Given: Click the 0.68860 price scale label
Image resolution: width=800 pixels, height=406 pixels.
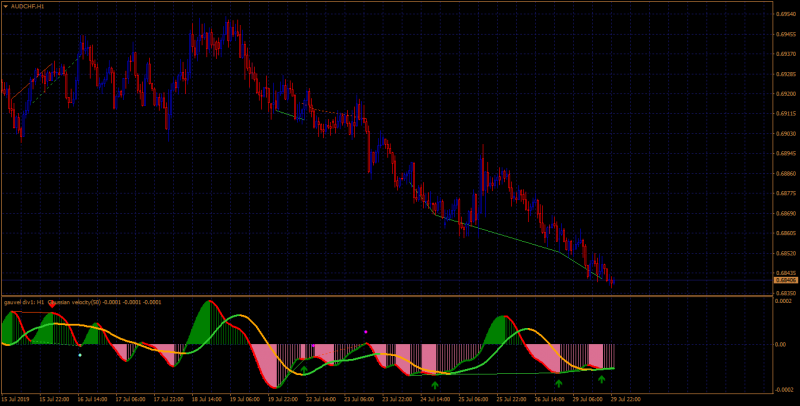Looking at the screenshot, I should (784, 173).
